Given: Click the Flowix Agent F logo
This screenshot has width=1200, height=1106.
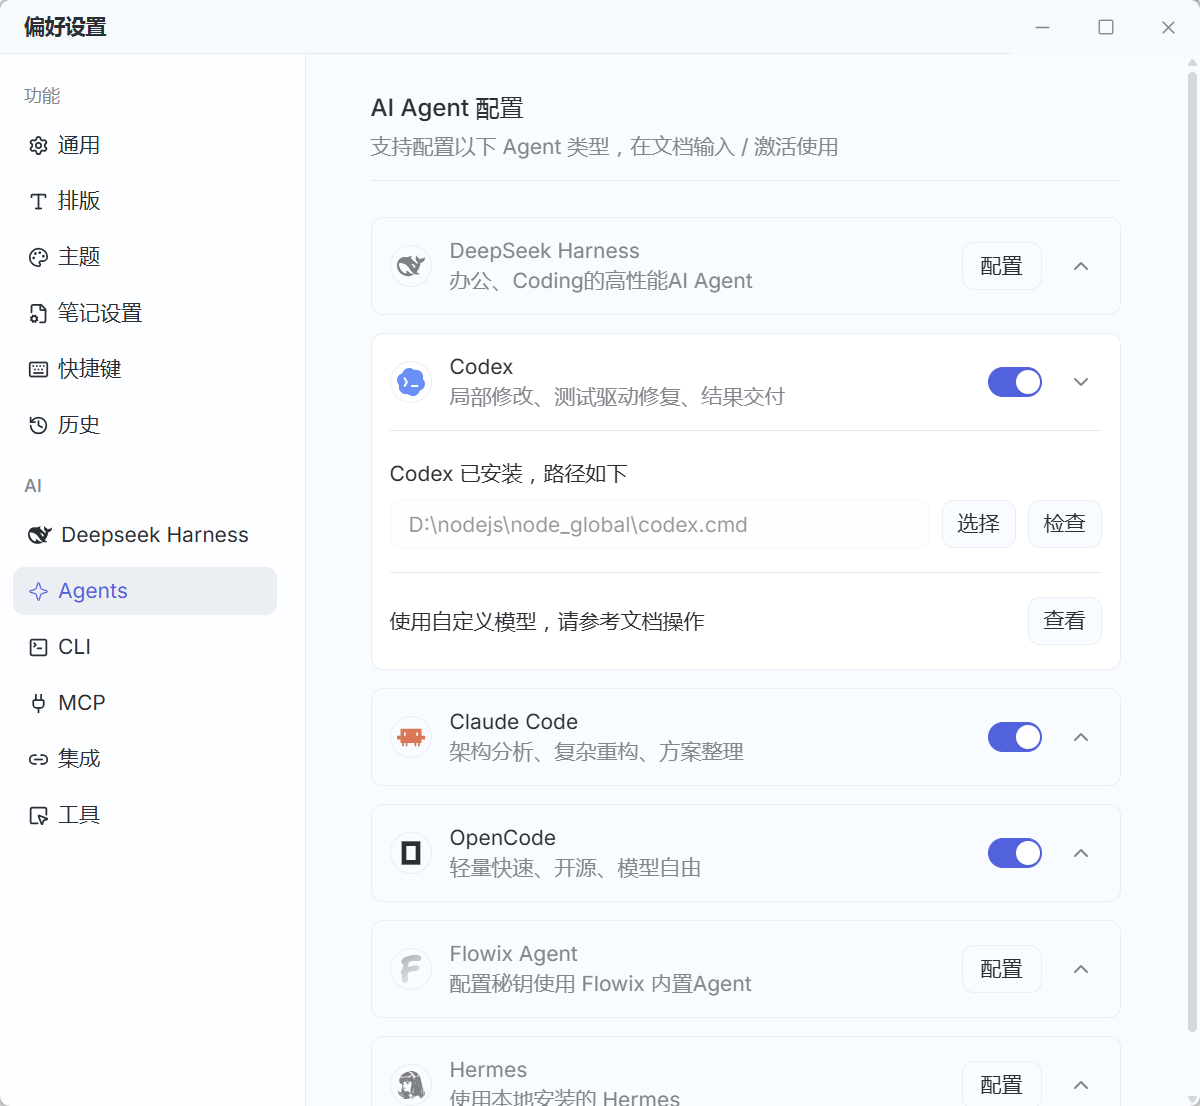Looking at the screenshot, I should [411, 969].
